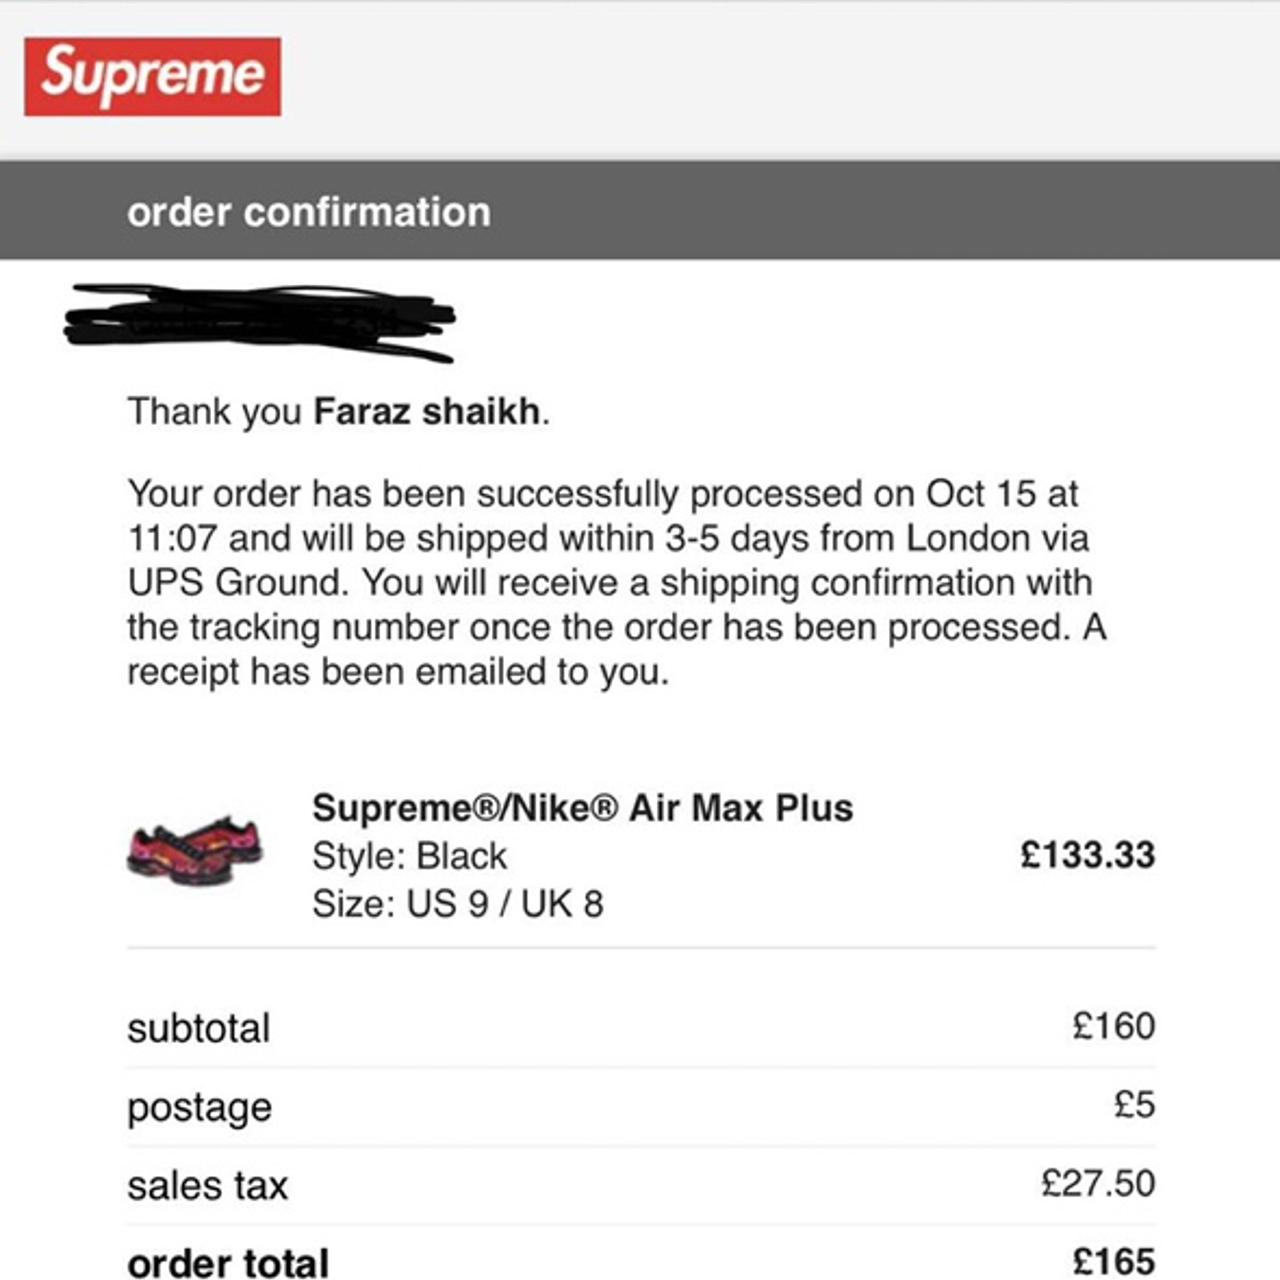
Task: Click the £160 subtotal amount
Action: point(1113,1026)
